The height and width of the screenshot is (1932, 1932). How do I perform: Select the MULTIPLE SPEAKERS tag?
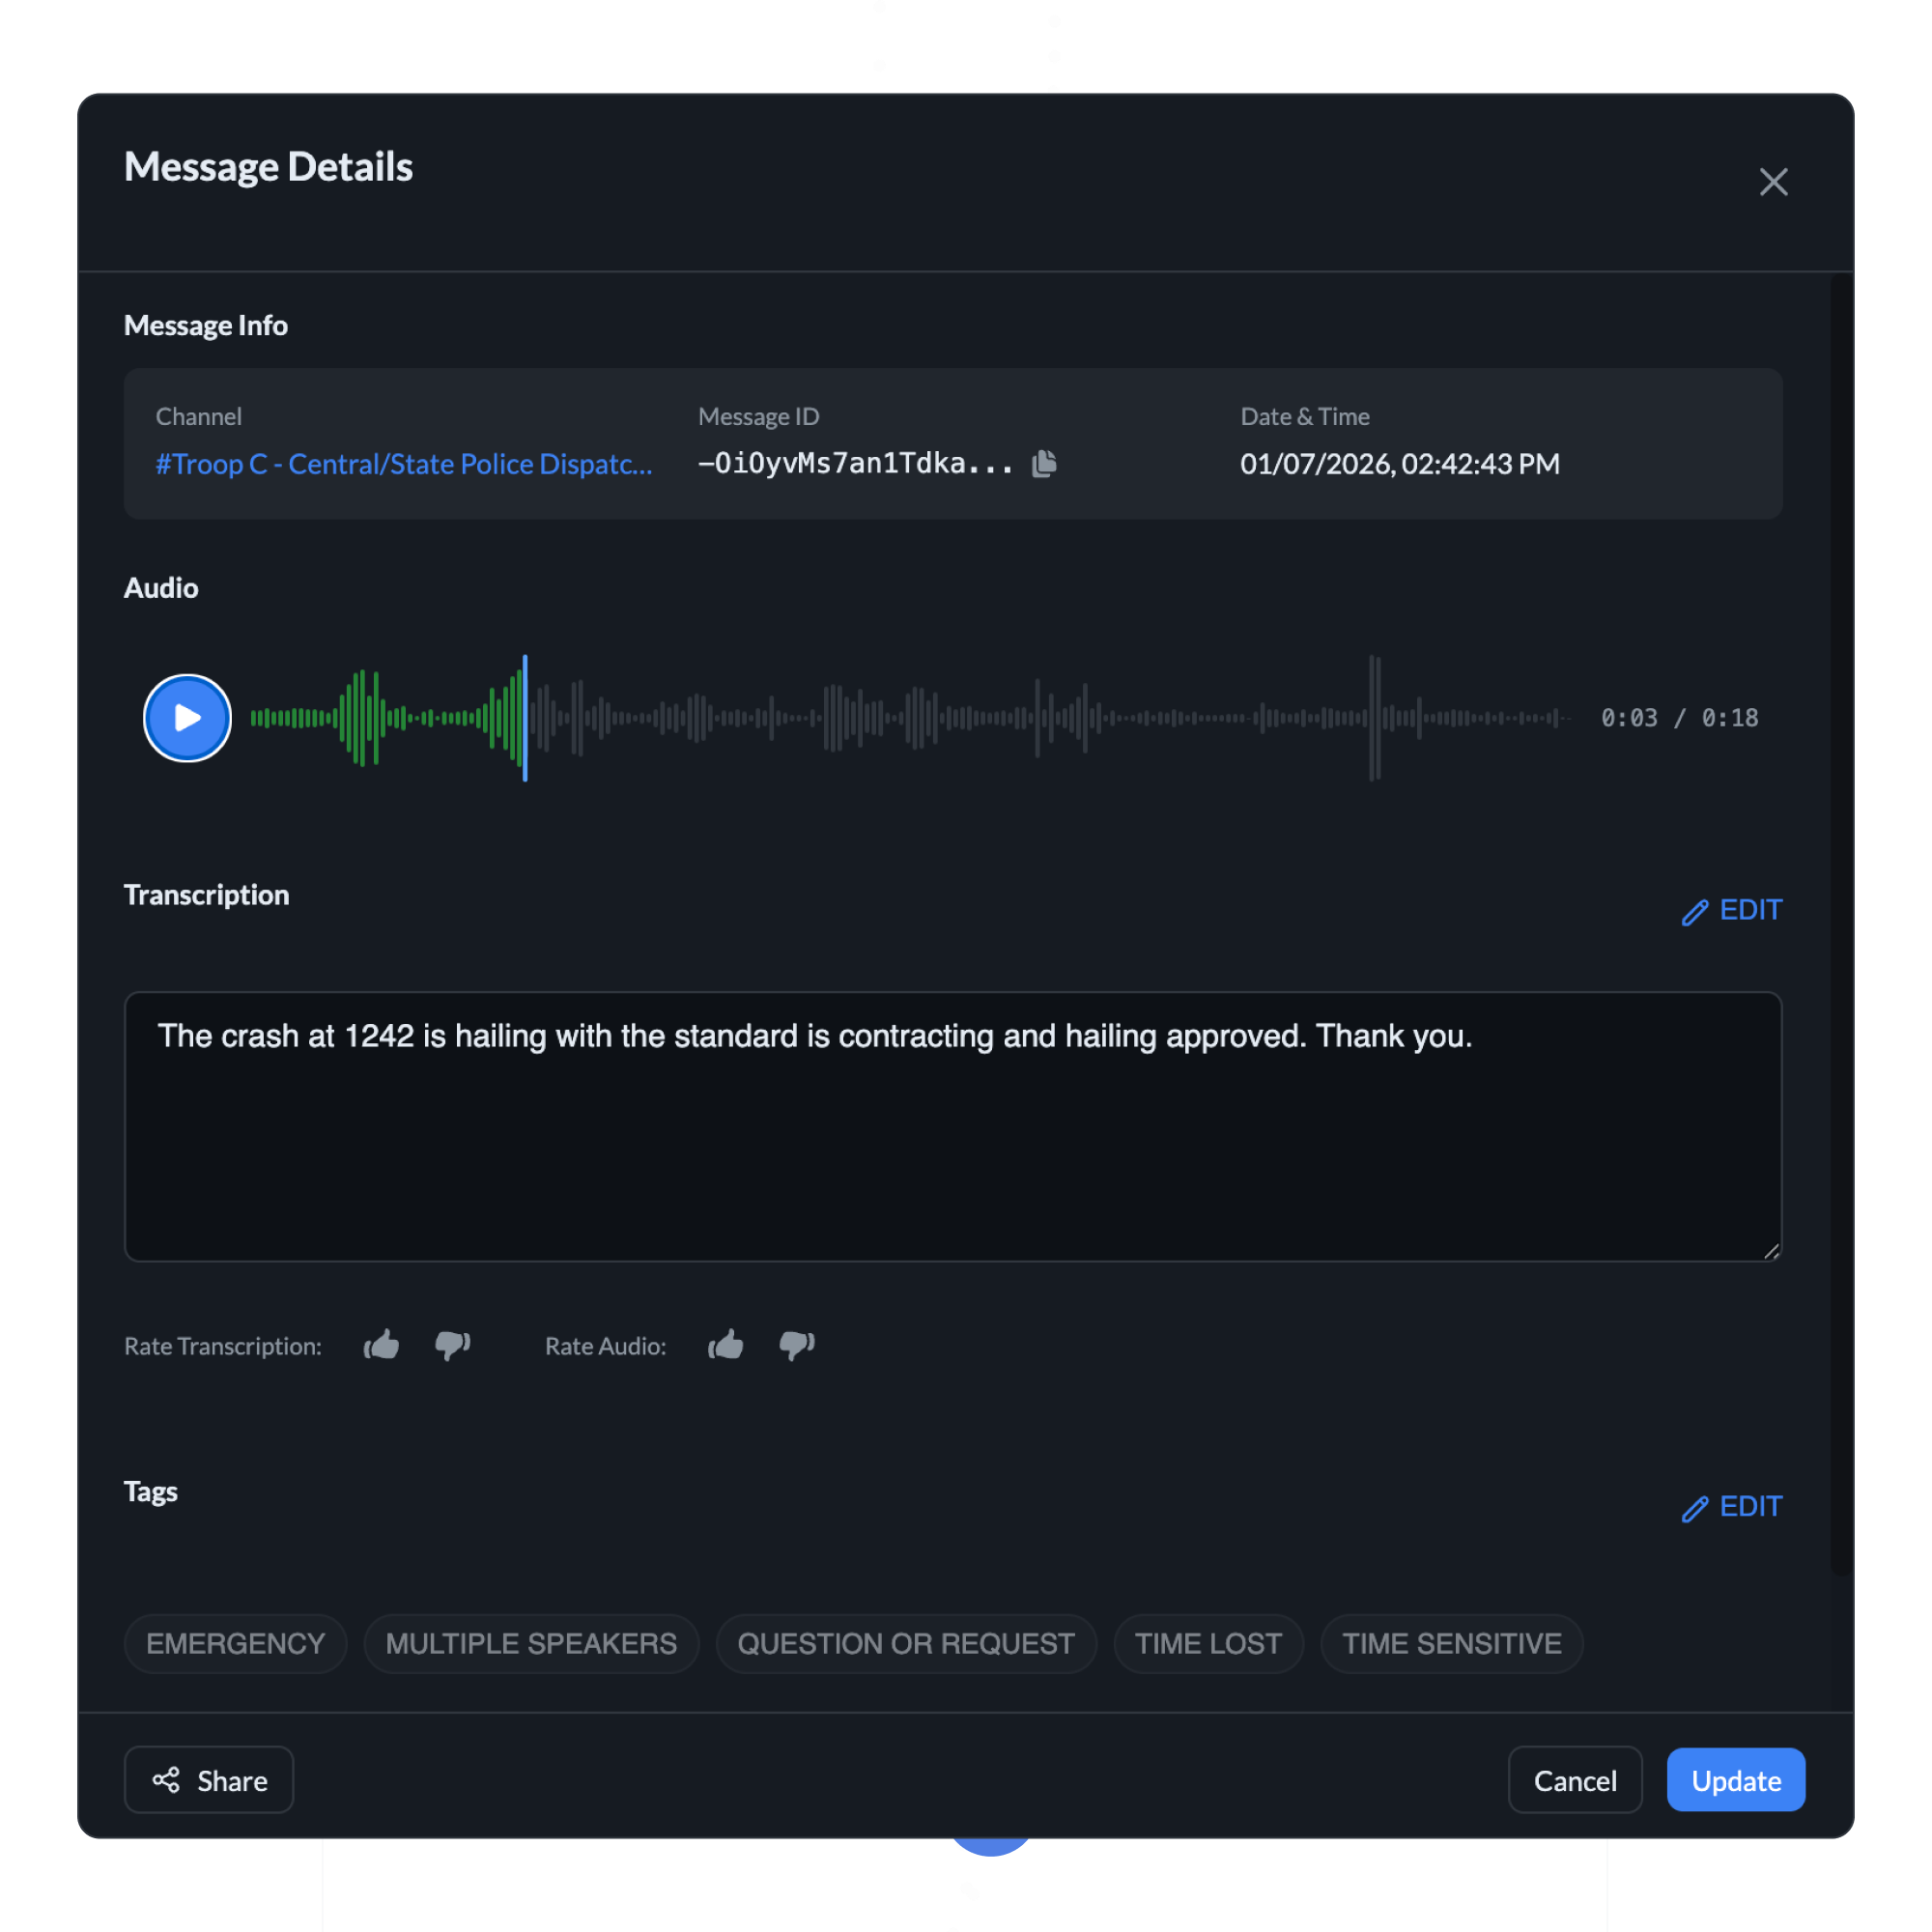point(531,1643)
